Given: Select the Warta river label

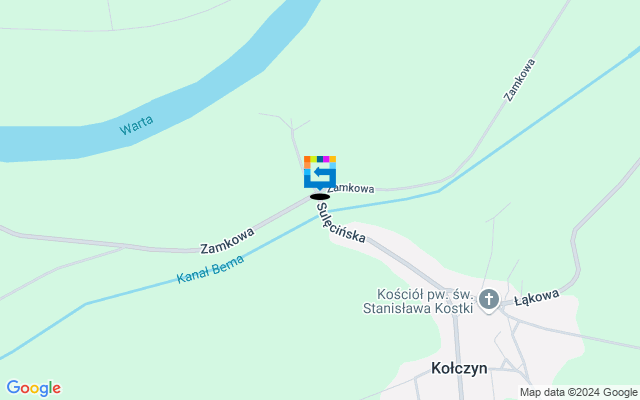Looking at the screenshot, I should tap(136, 125).
